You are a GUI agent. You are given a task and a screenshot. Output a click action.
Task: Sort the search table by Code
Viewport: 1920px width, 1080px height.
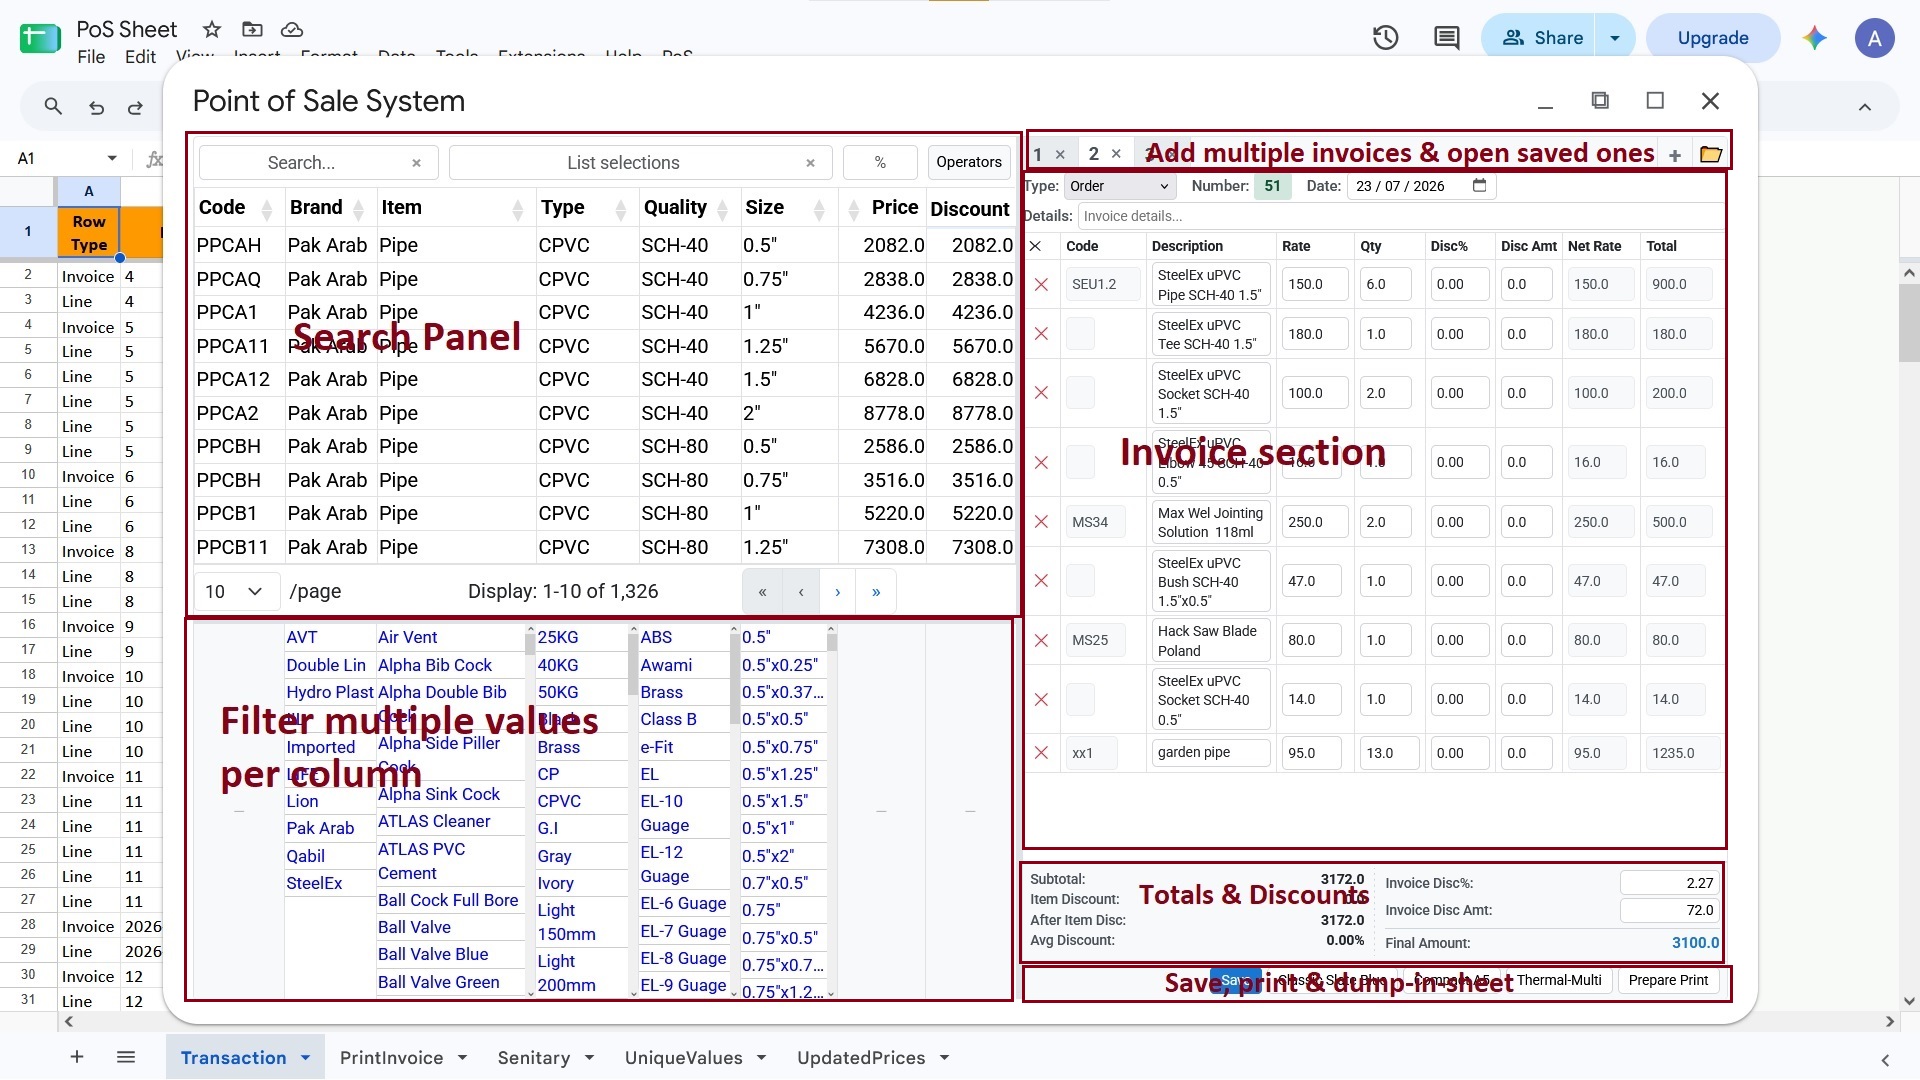[x=267, y=210]
